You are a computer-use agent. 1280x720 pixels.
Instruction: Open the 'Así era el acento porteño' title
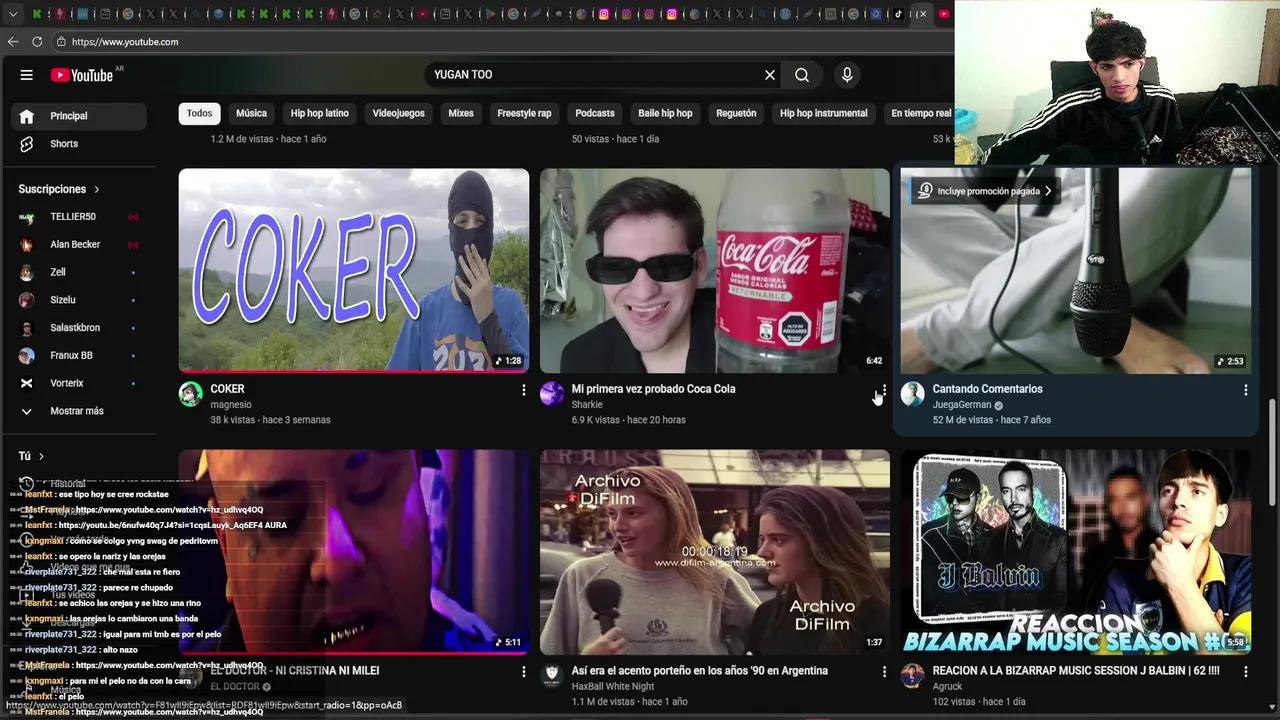point(700,671)
